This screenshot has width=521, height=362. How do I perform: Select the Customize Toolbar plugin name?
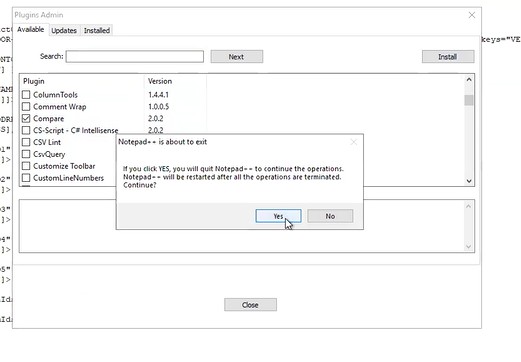tap(64, 166)
